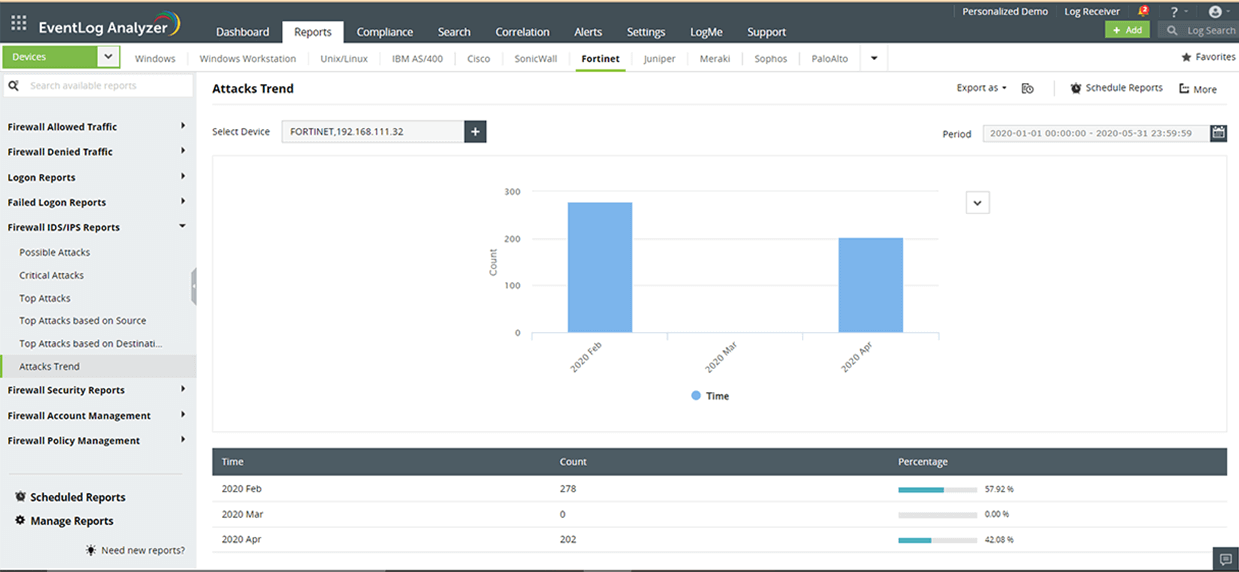Screen dimensions: 1239x572
Task: Click the More chart icon
Action: (1184, 89)
